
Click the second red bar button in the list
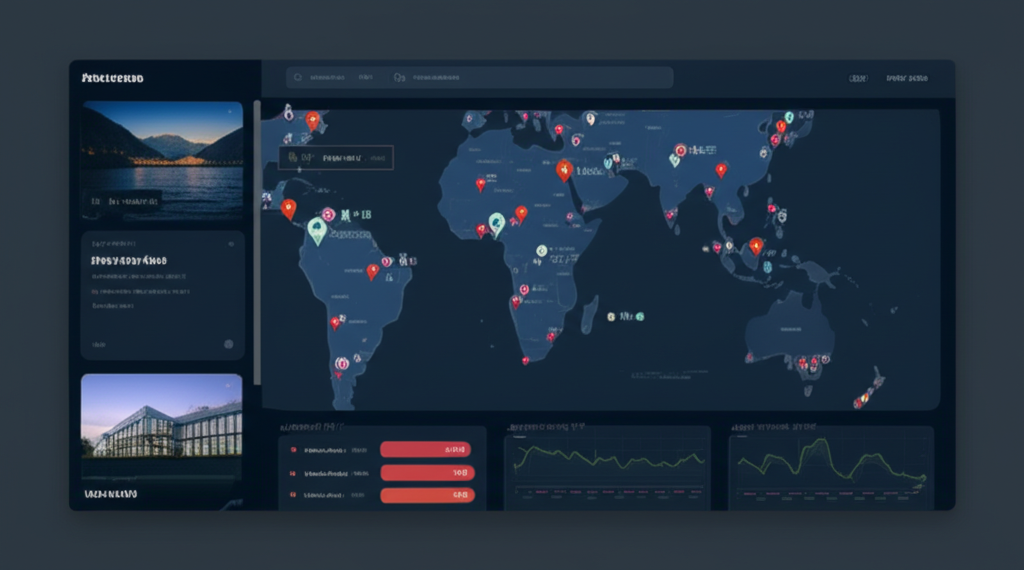pos(427,472)
